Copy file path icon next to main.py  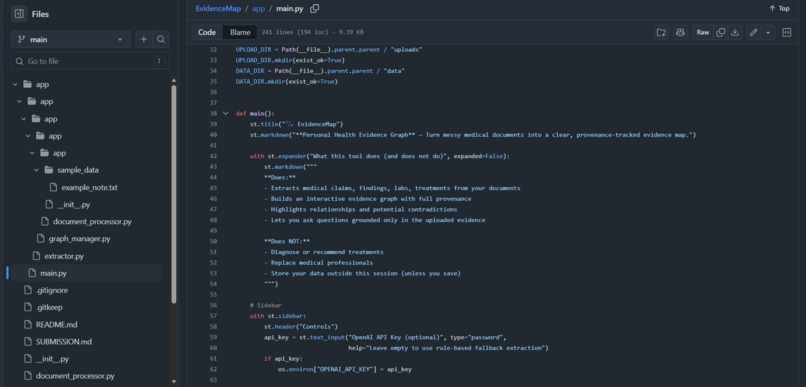point(315,9)
